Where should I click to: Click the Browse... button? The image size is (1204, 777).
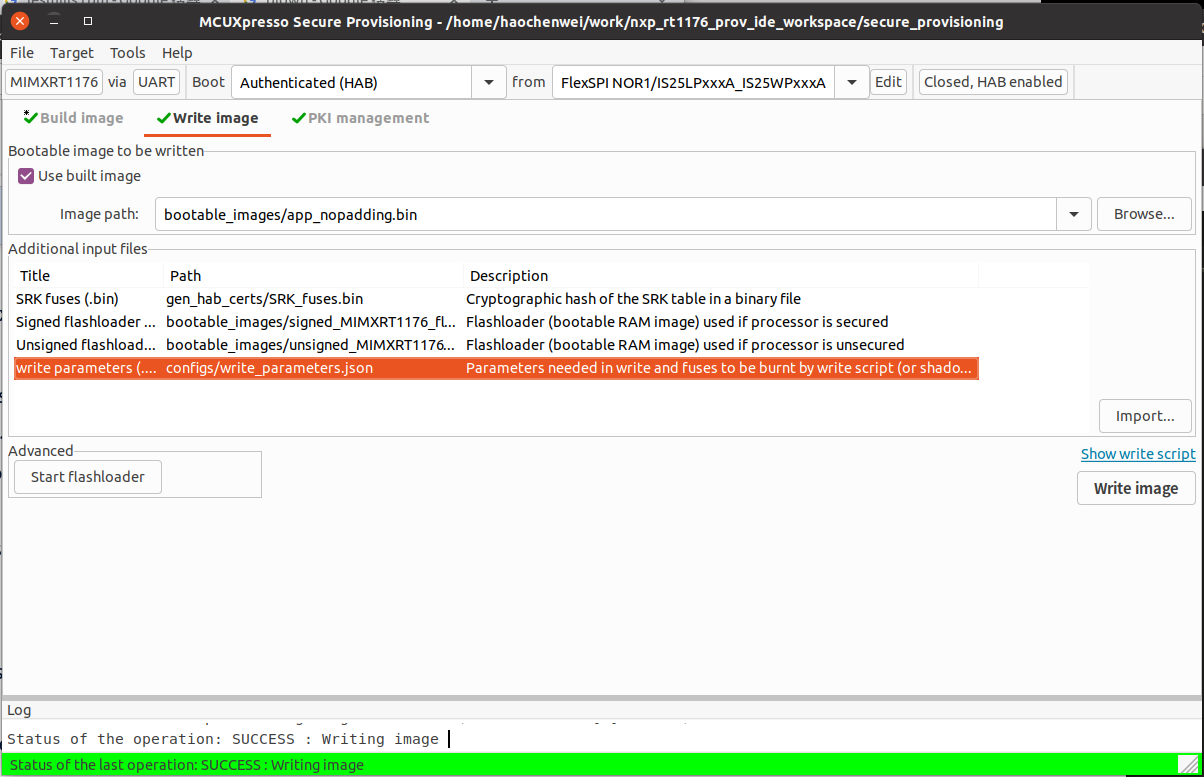1144,214
